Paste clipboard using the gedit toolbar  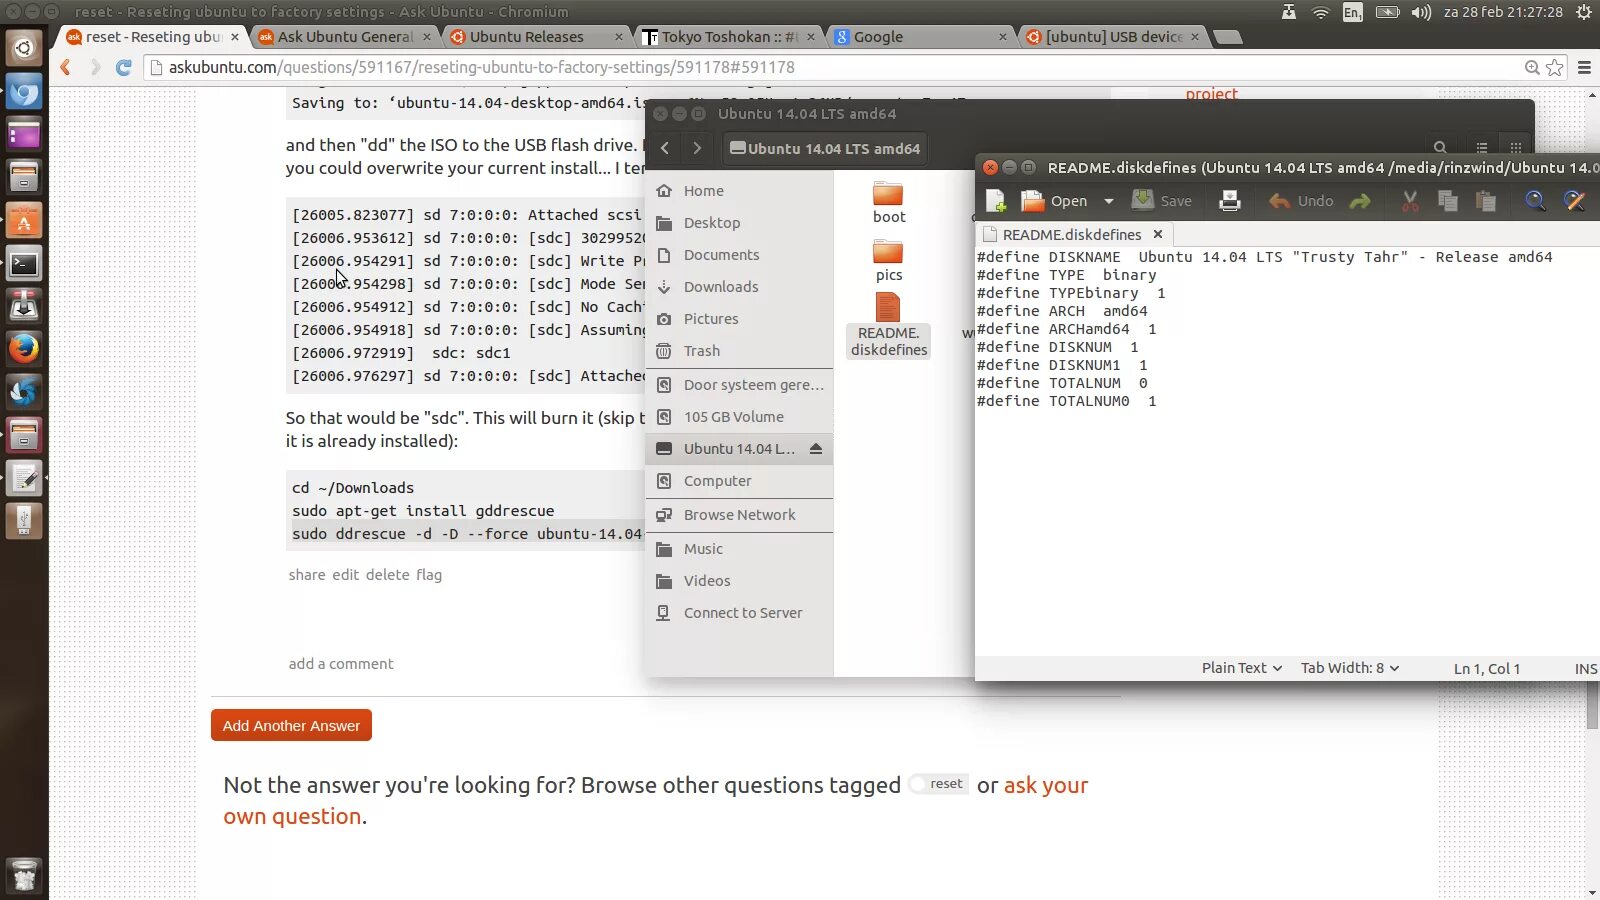pyautogui.click(x=1486, y=201)
